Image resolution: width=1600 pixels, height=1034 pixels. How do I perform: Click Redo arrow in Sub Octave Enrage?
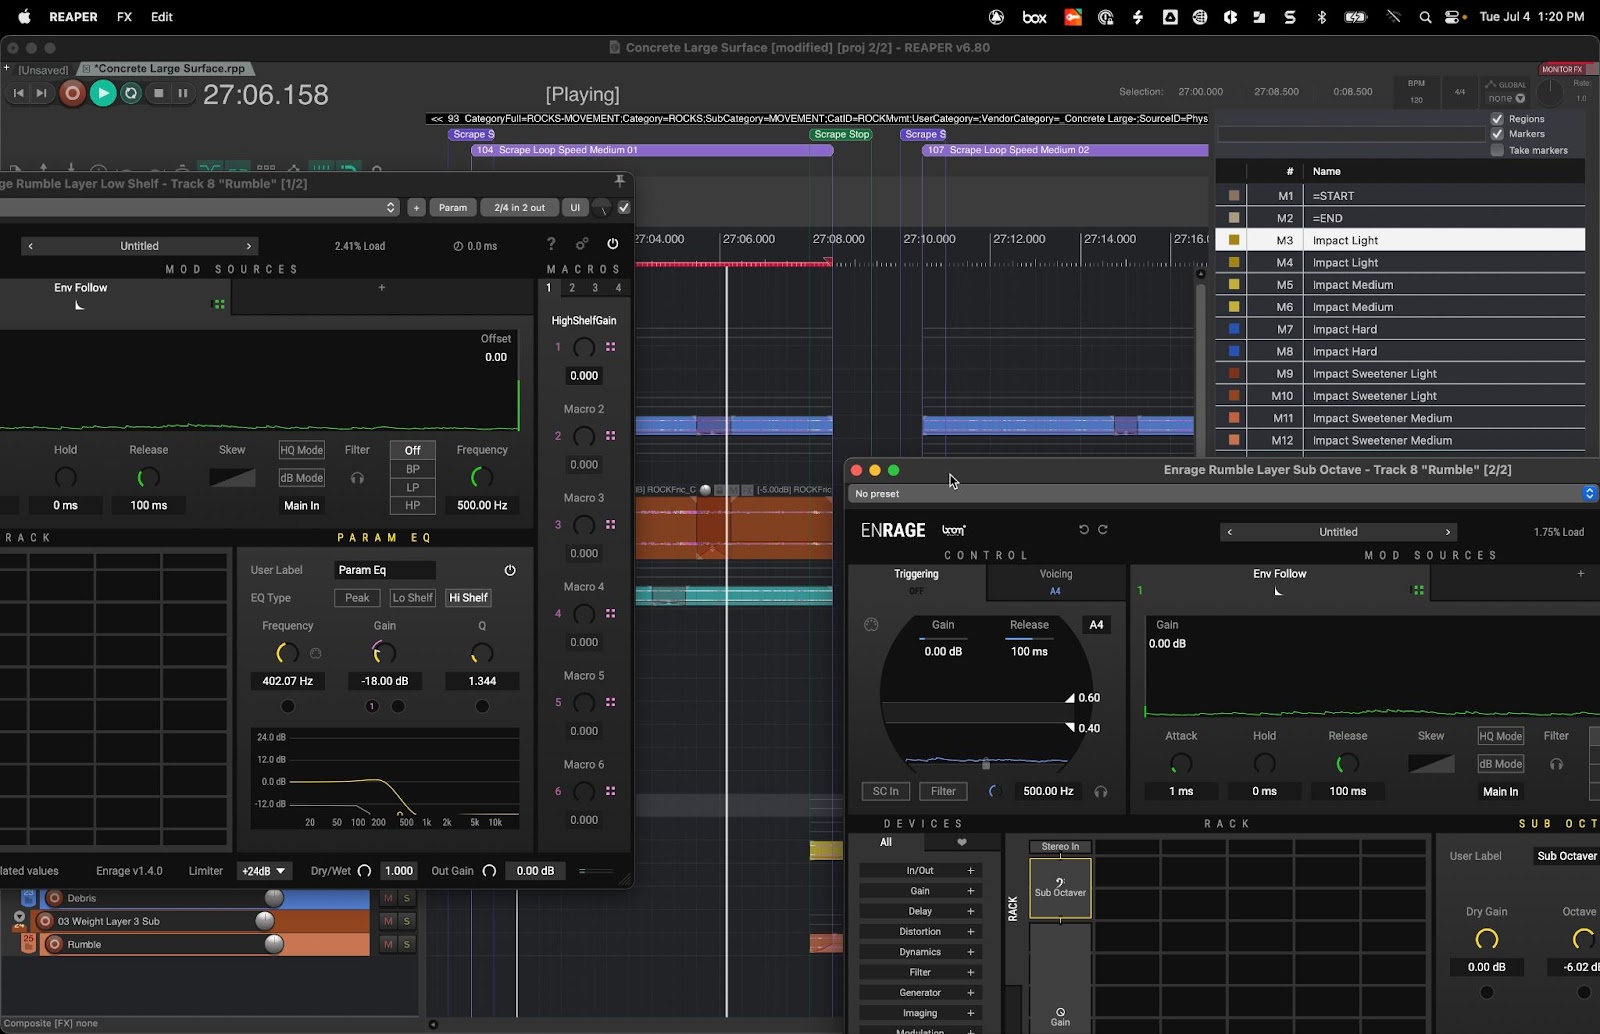tap(1103, 530)
